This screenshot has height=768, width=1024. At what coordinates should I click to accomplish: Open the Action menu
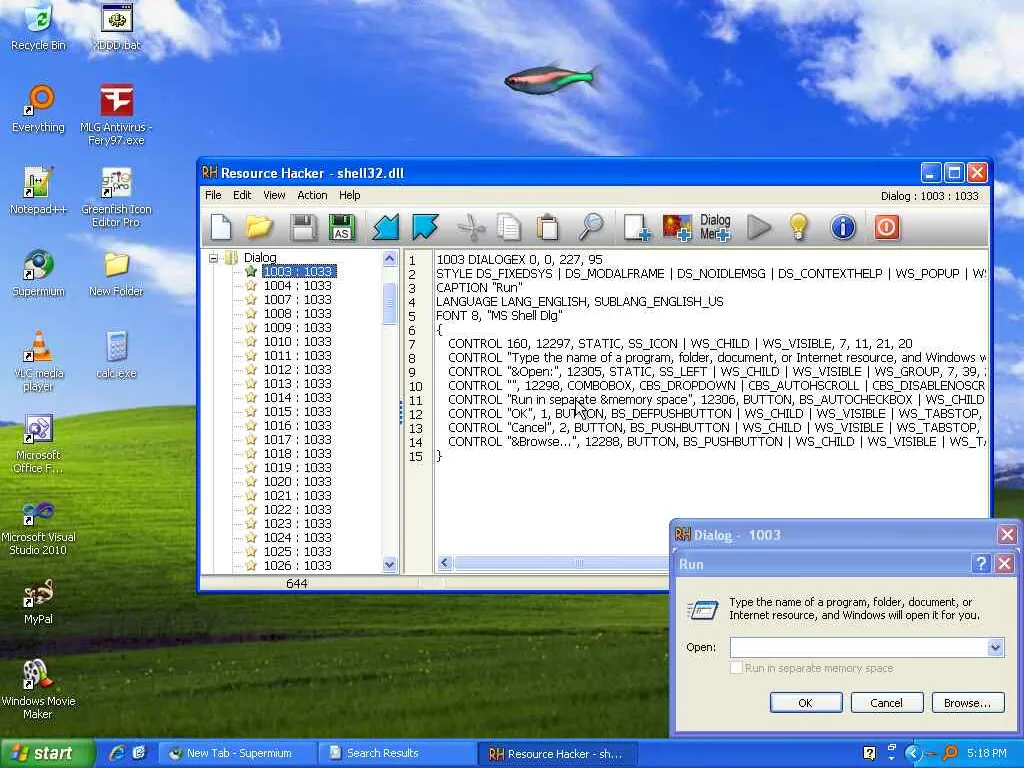click(x=312, y=195)
